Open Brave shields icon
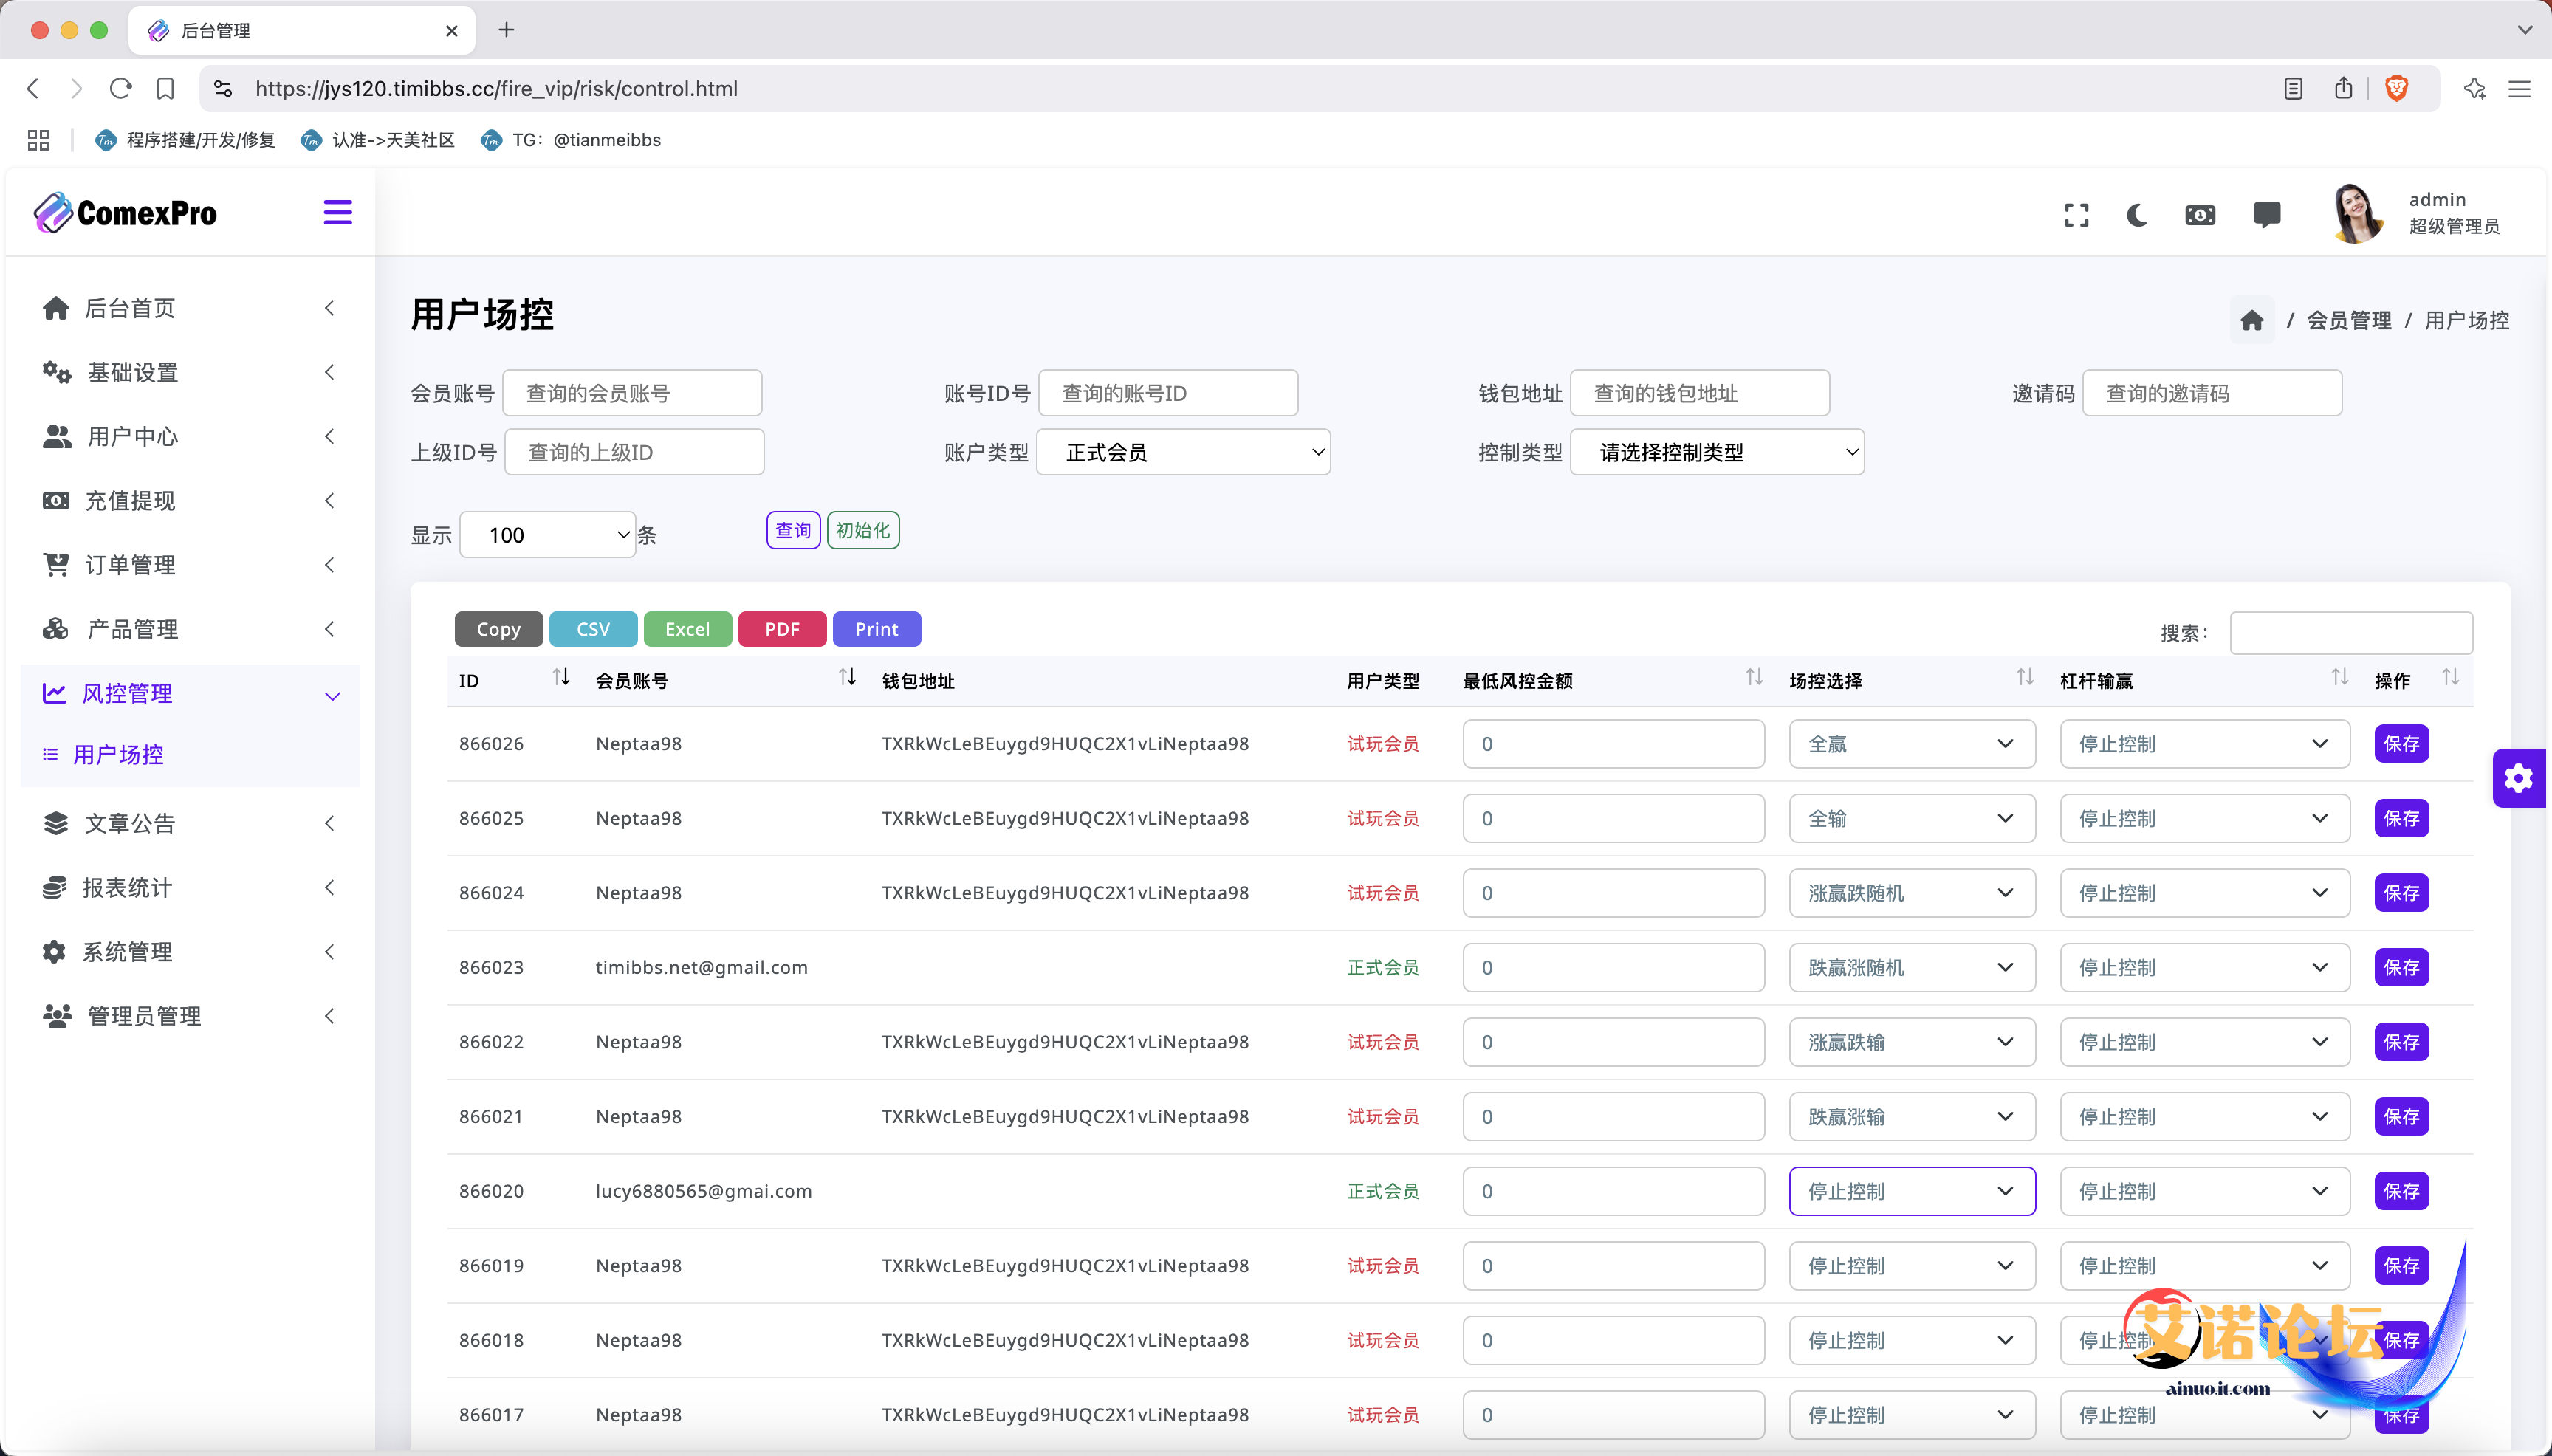This screenshot has height=1456, width=2552. 2397,88
